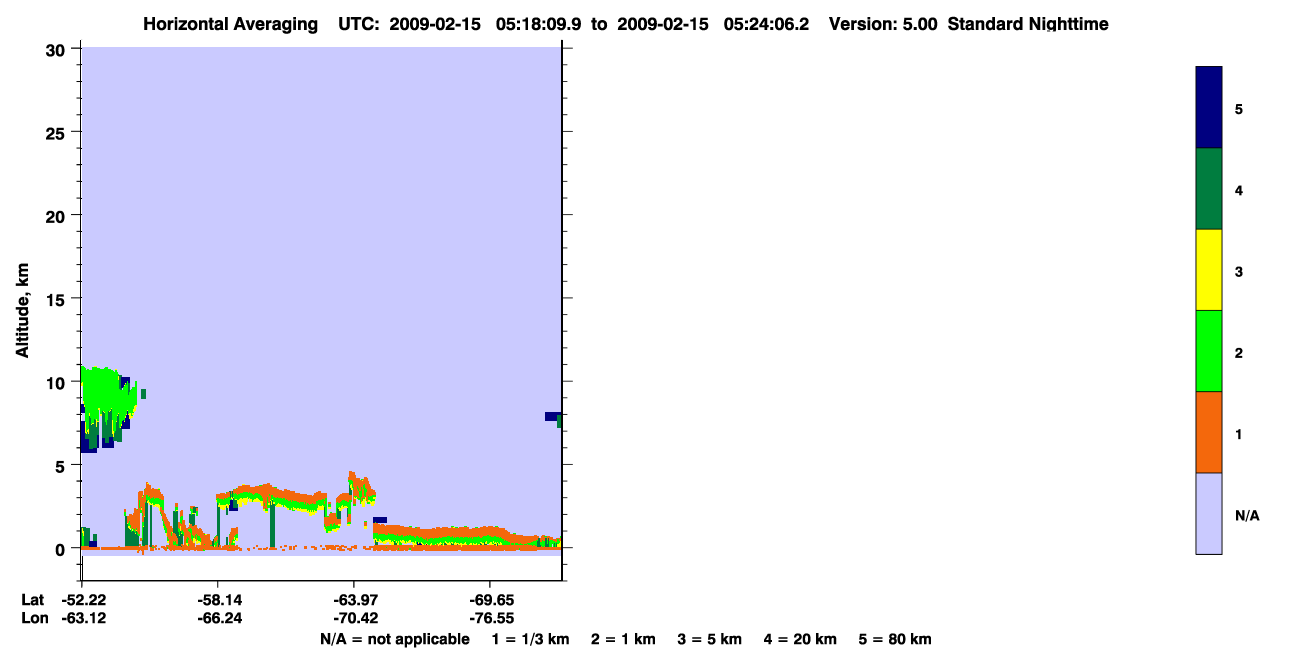Screen dimensions: 1300x667
Task: Click the 20 altitude tick label
Action: coord(57,215)
